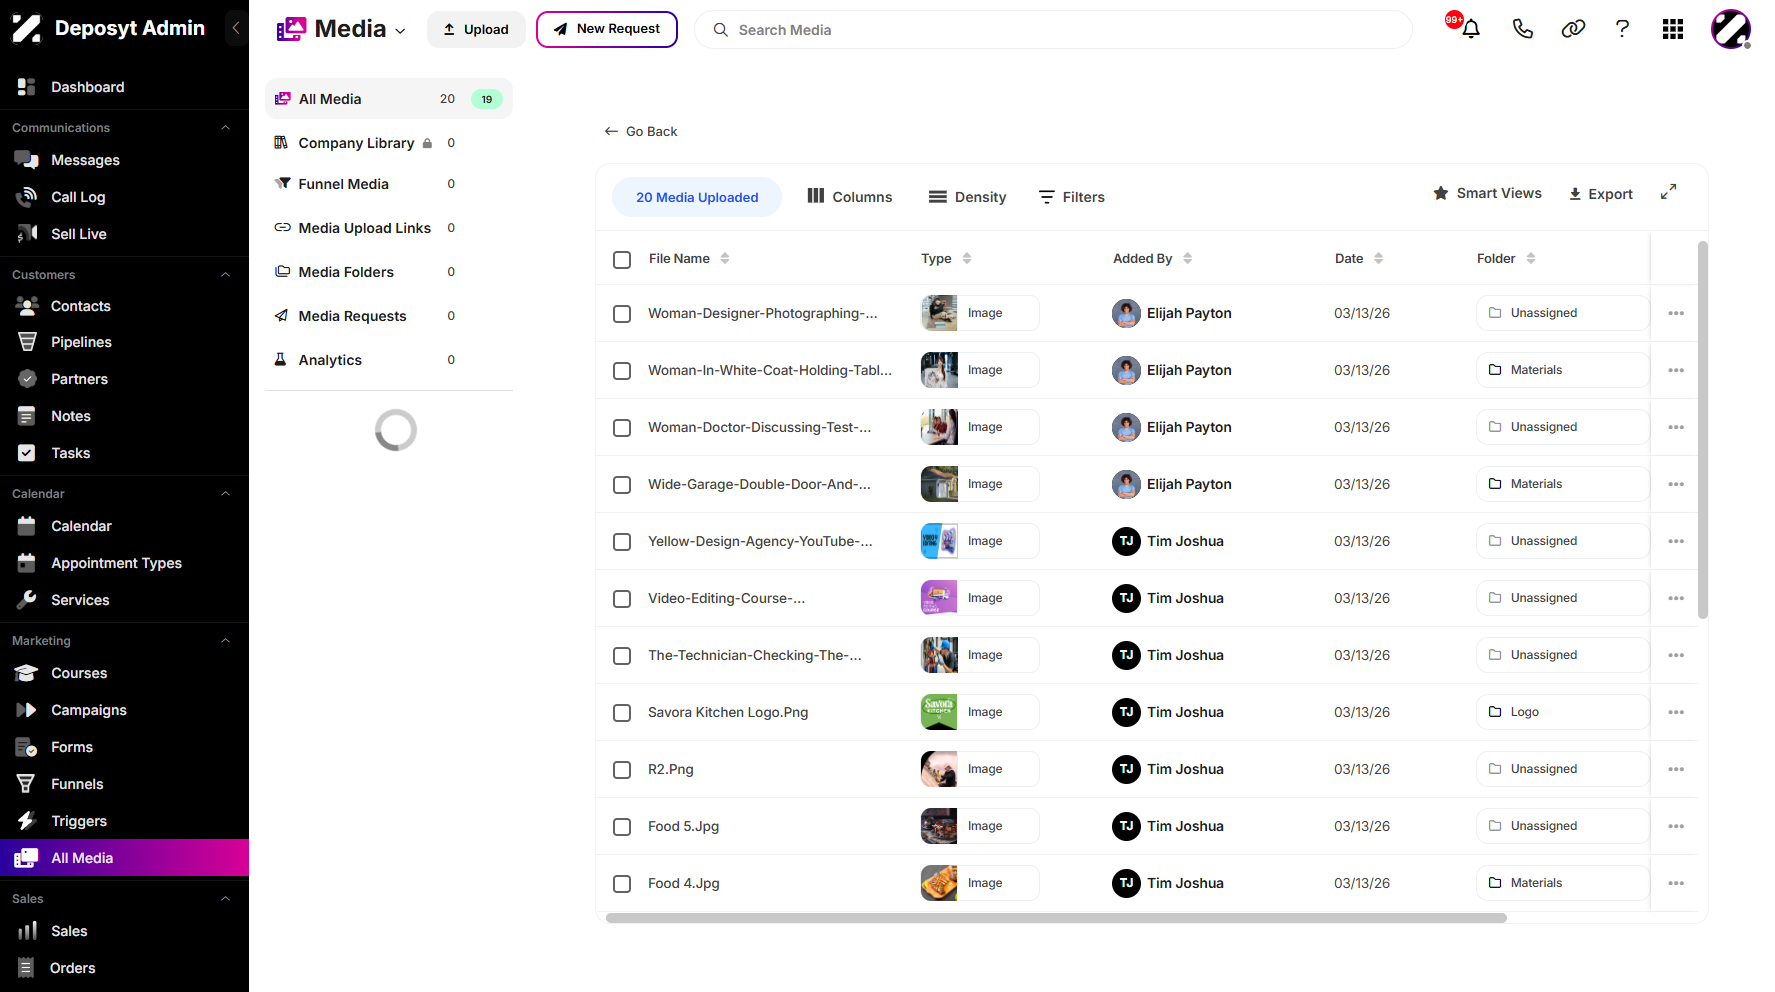Click the Upload button
Viewport: 1775px width, 992px height.
[476, 29]
